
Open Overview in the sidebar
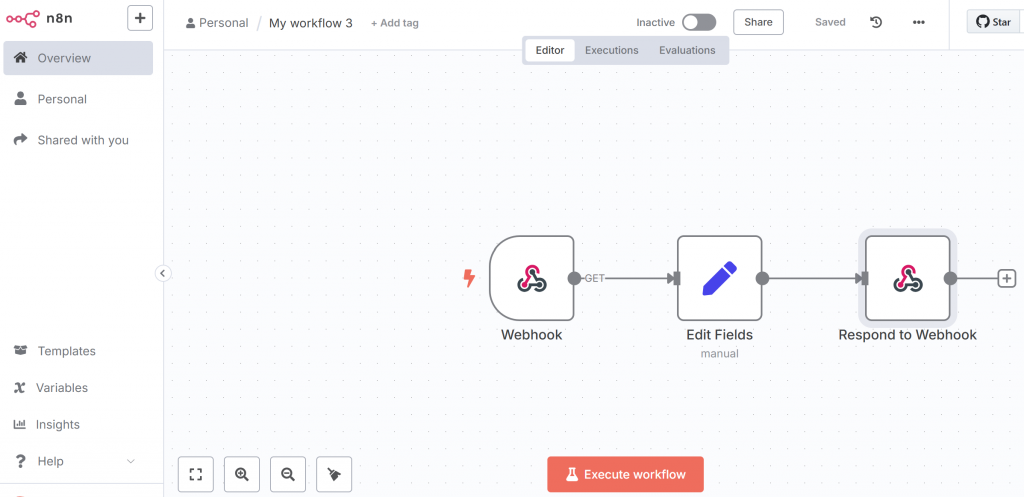pos(78,58)
